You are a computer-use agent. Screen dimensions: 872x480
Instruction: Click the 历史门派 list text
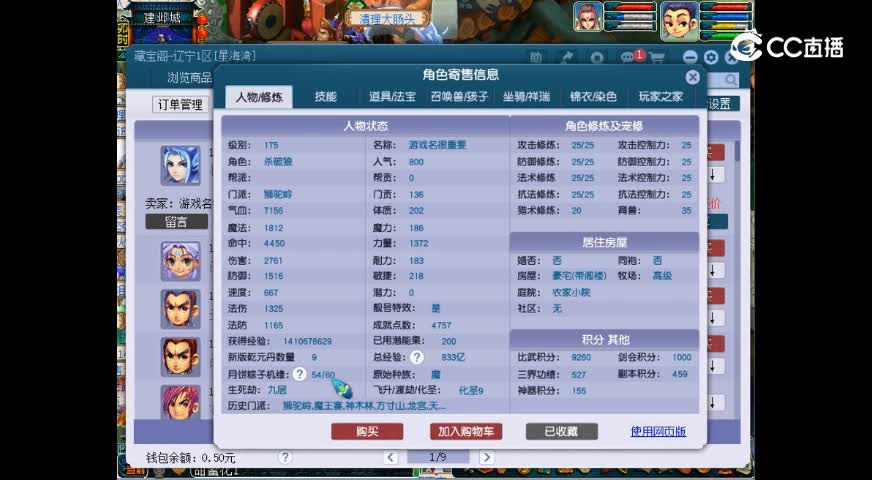point(364,406)
